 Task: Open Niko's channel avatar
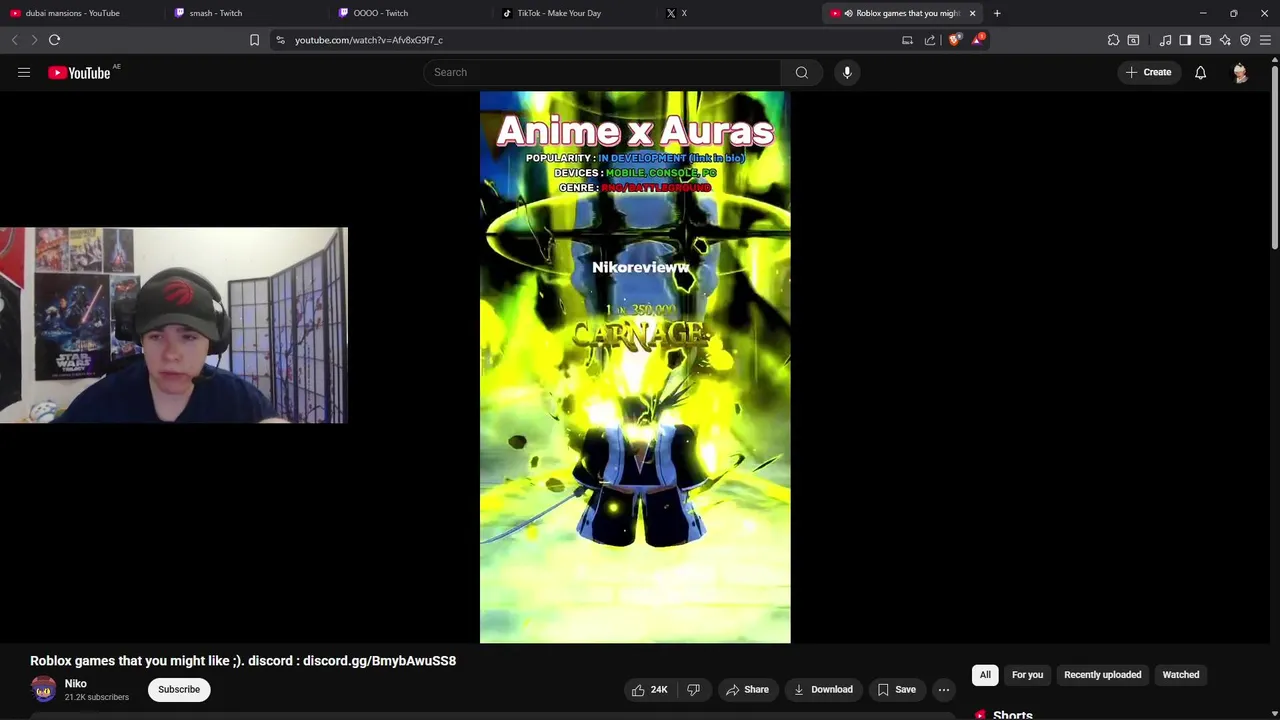[44, 689]
